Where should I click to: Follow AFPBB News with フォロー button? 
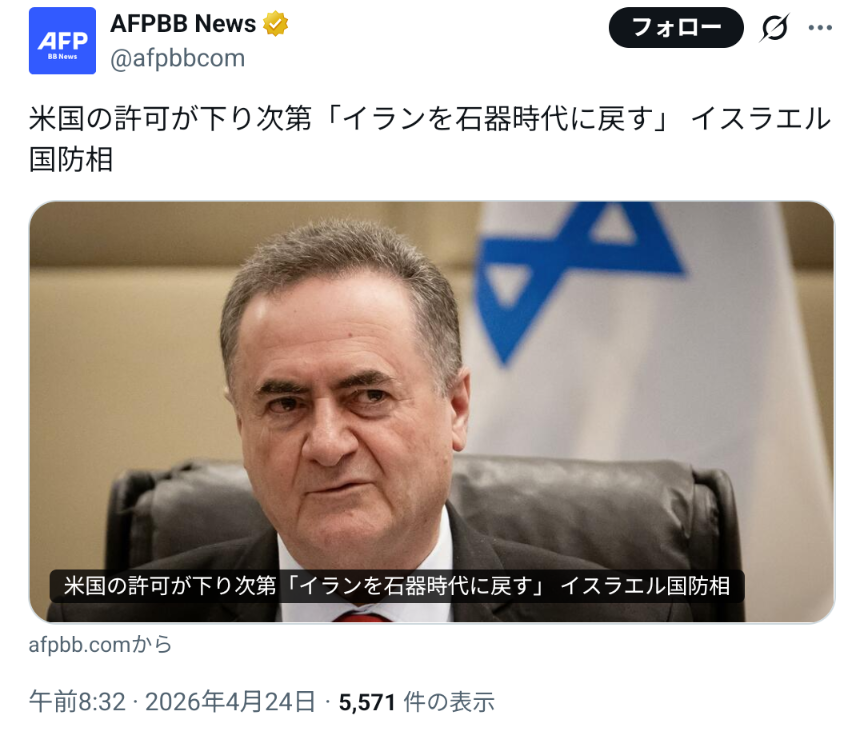676,28
